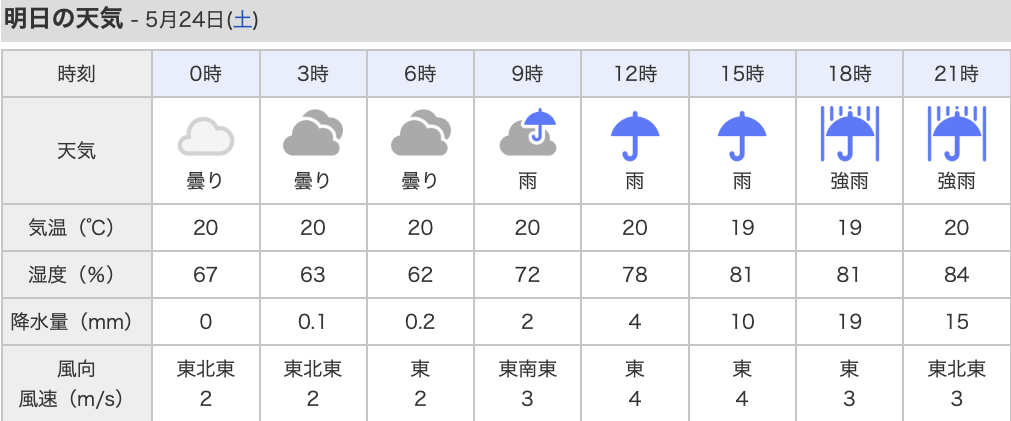The image size is (1011, 421).
Task: Click the white cloud icon at 0時
Action: tap(206, 136)
